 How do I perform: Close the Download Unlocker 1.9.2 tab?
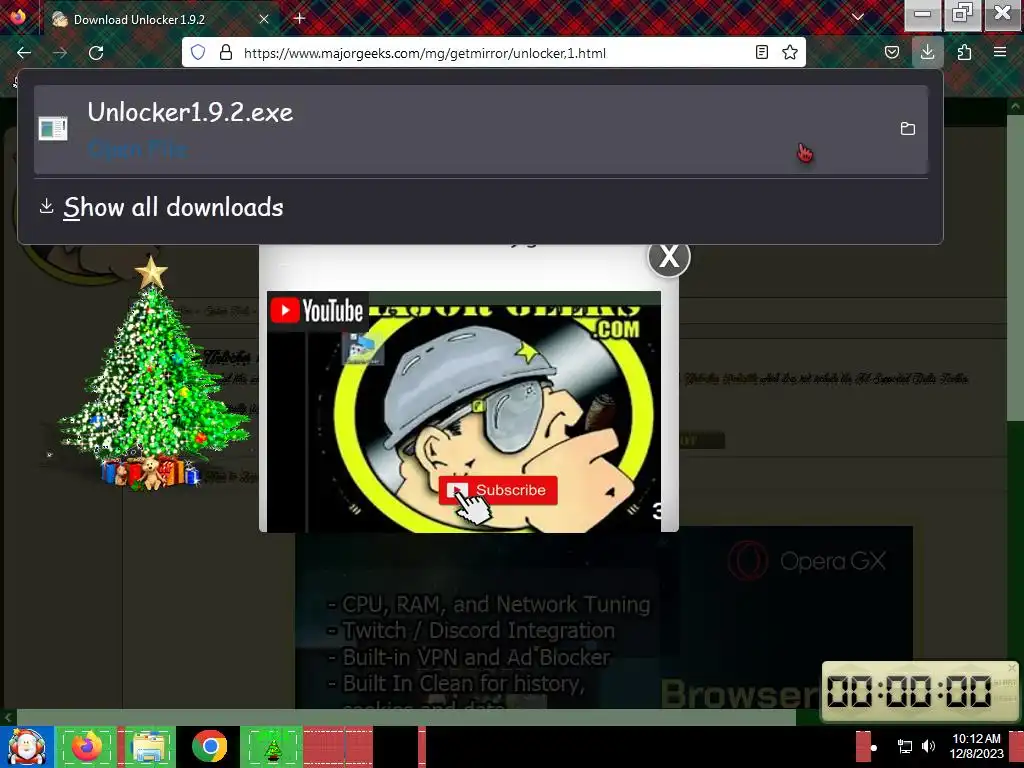pos(264,19)
